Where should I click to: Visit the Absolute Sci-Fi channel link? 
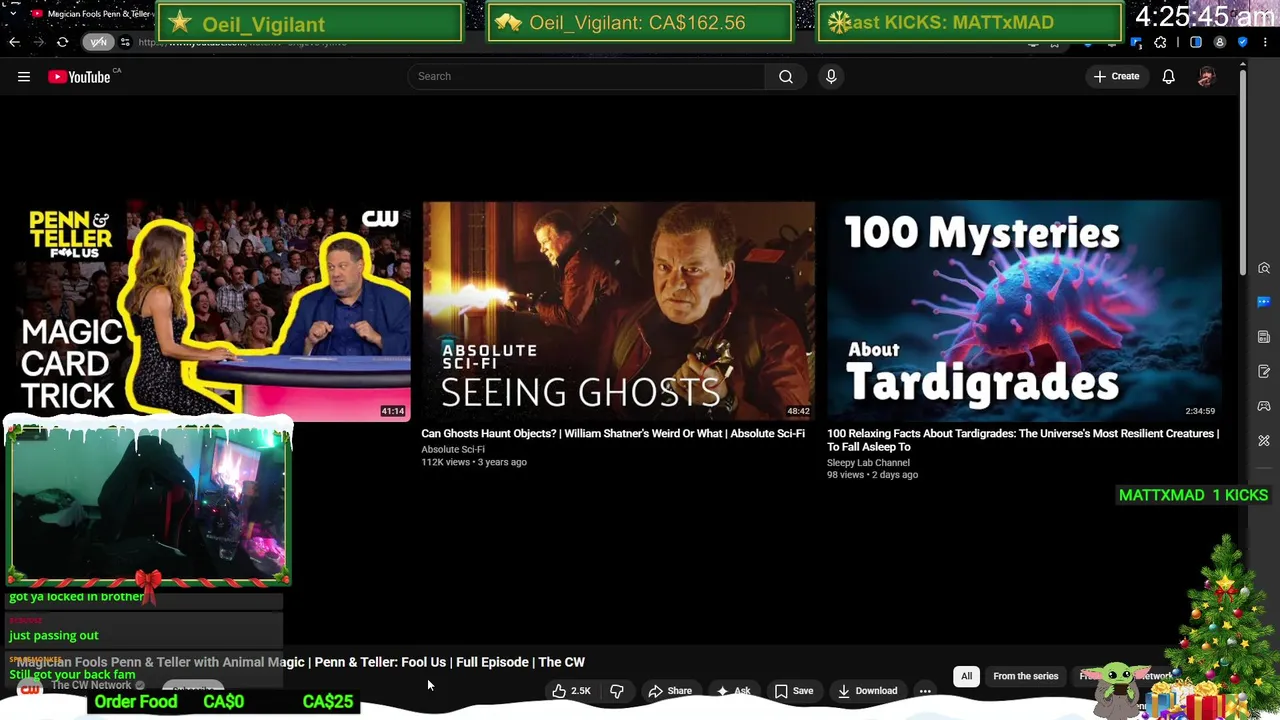point(453,449)
